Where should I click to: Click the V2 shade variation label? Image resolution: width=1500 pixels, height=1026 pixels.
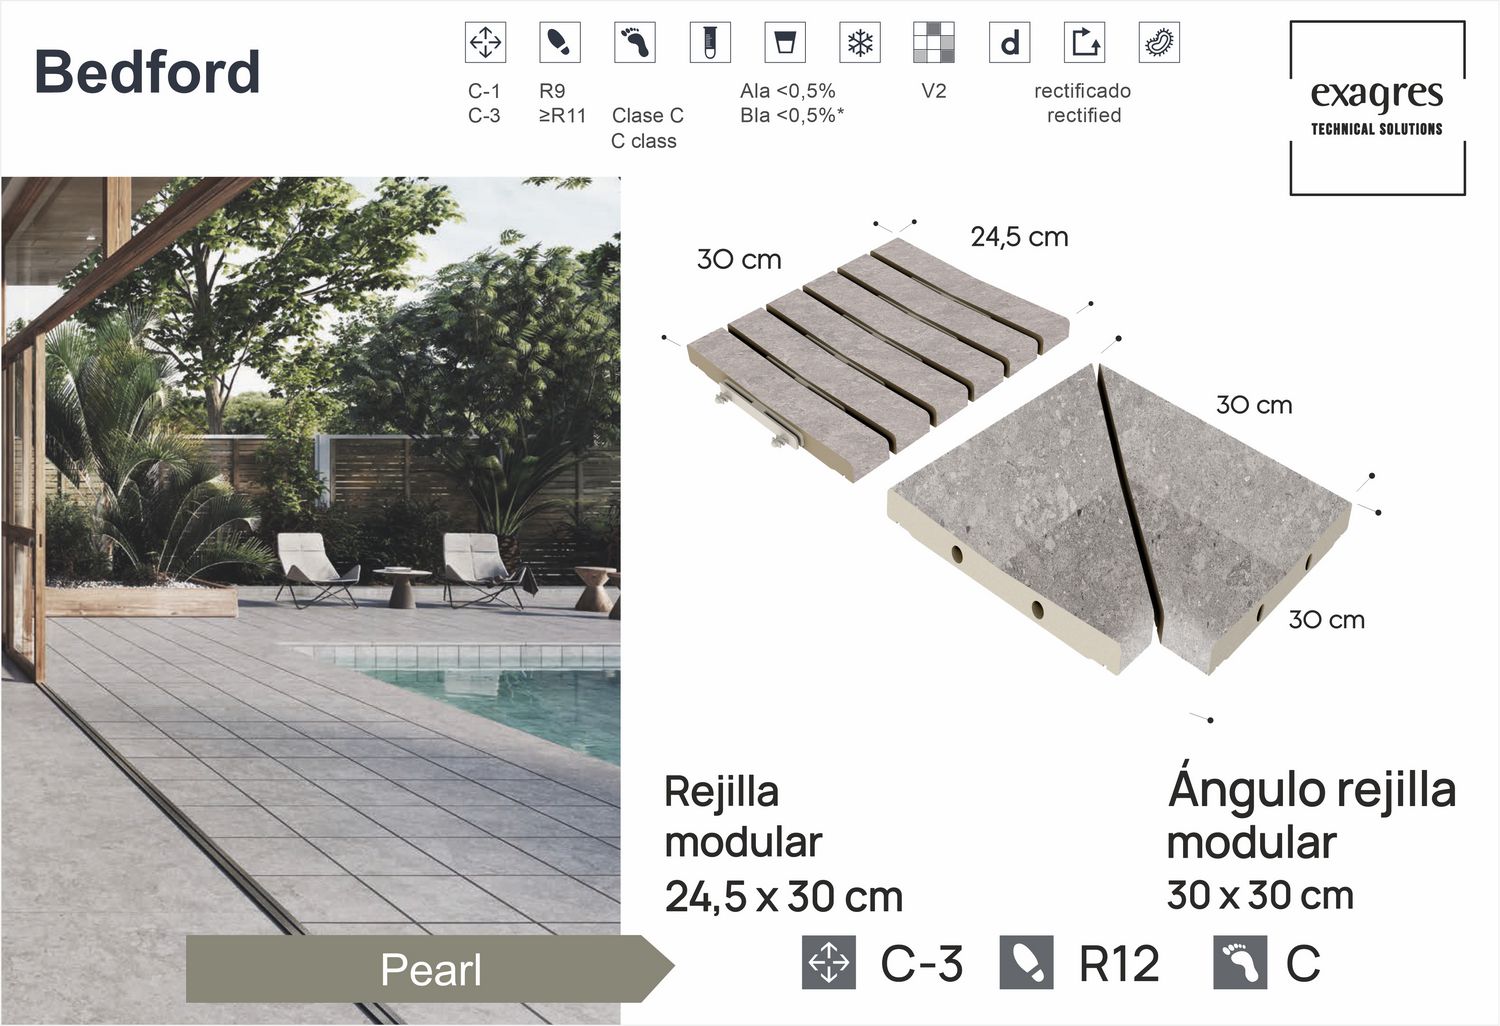pos(934,91)
